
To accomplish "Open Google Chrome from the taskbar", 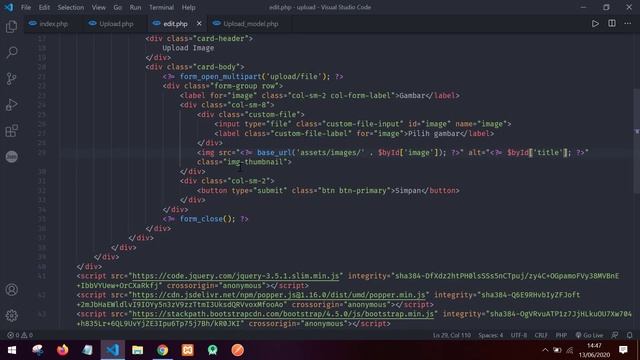I will coord(162,350).
